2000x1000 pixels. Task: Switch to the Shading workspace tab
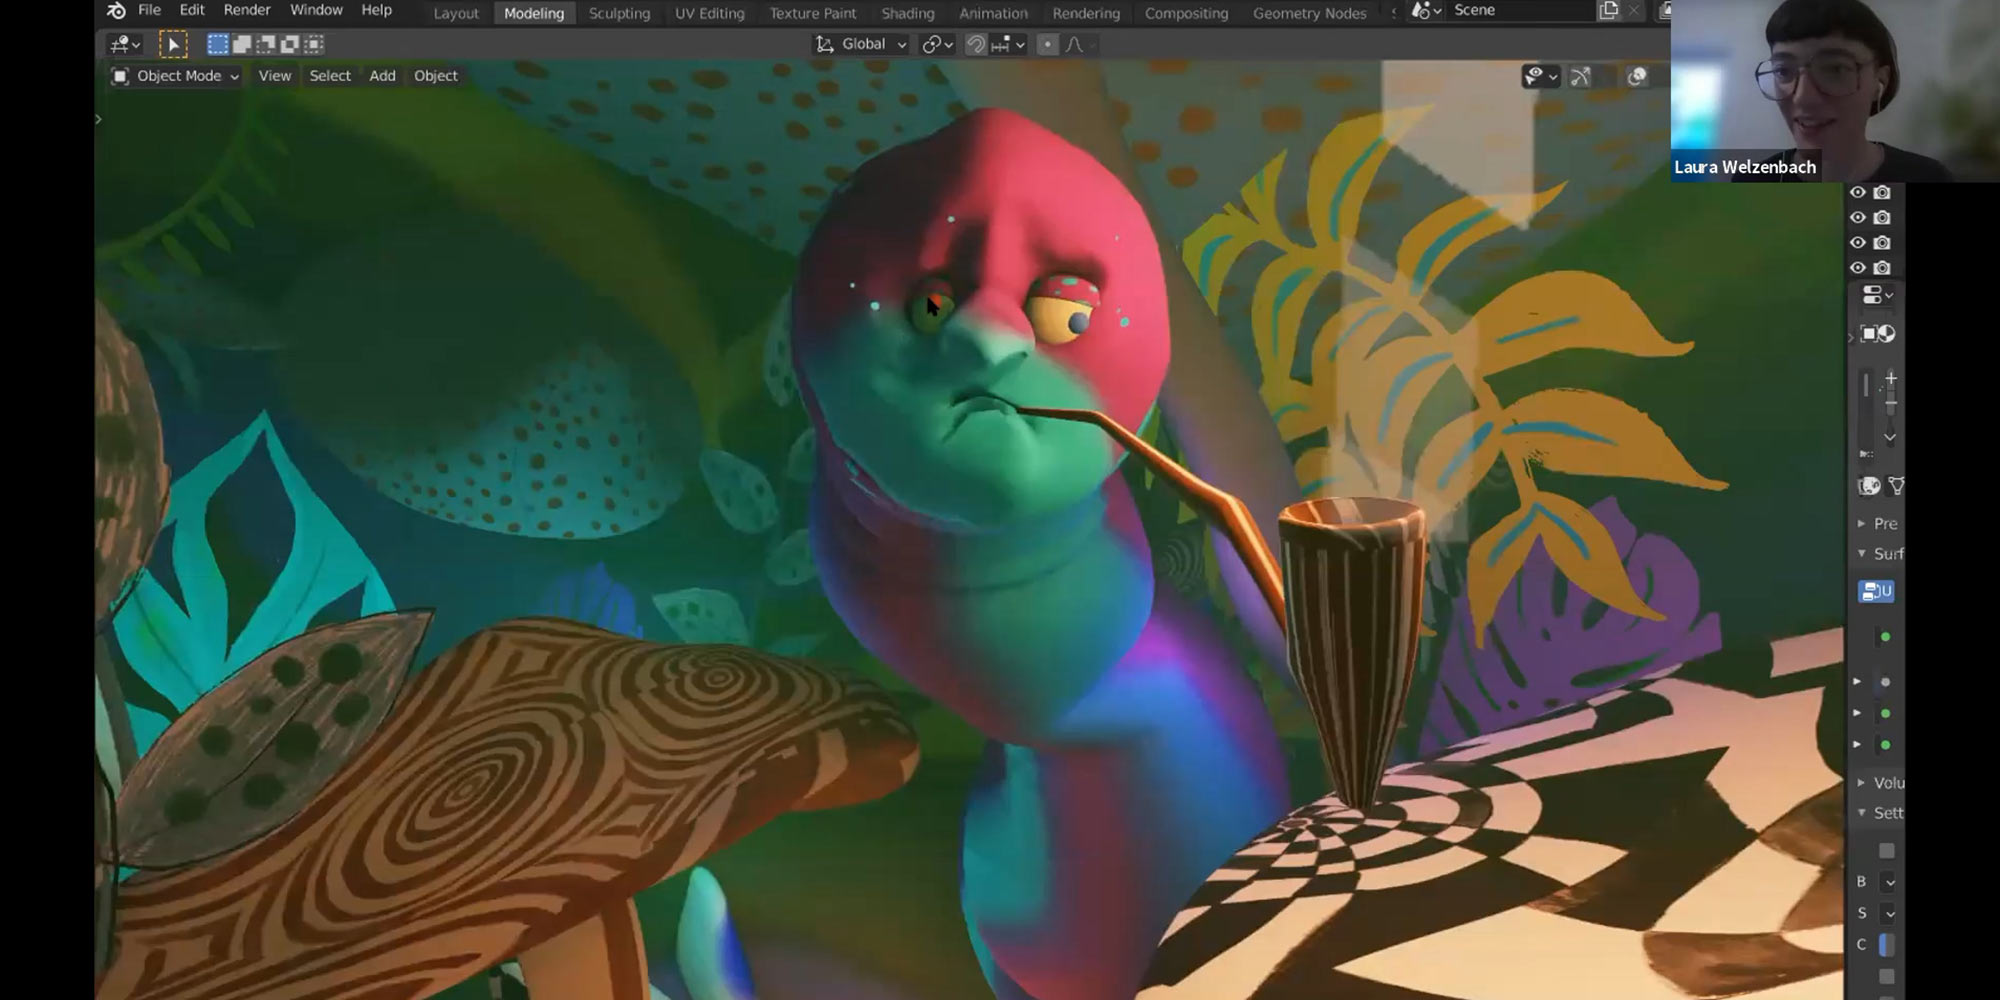coord(908,13)
